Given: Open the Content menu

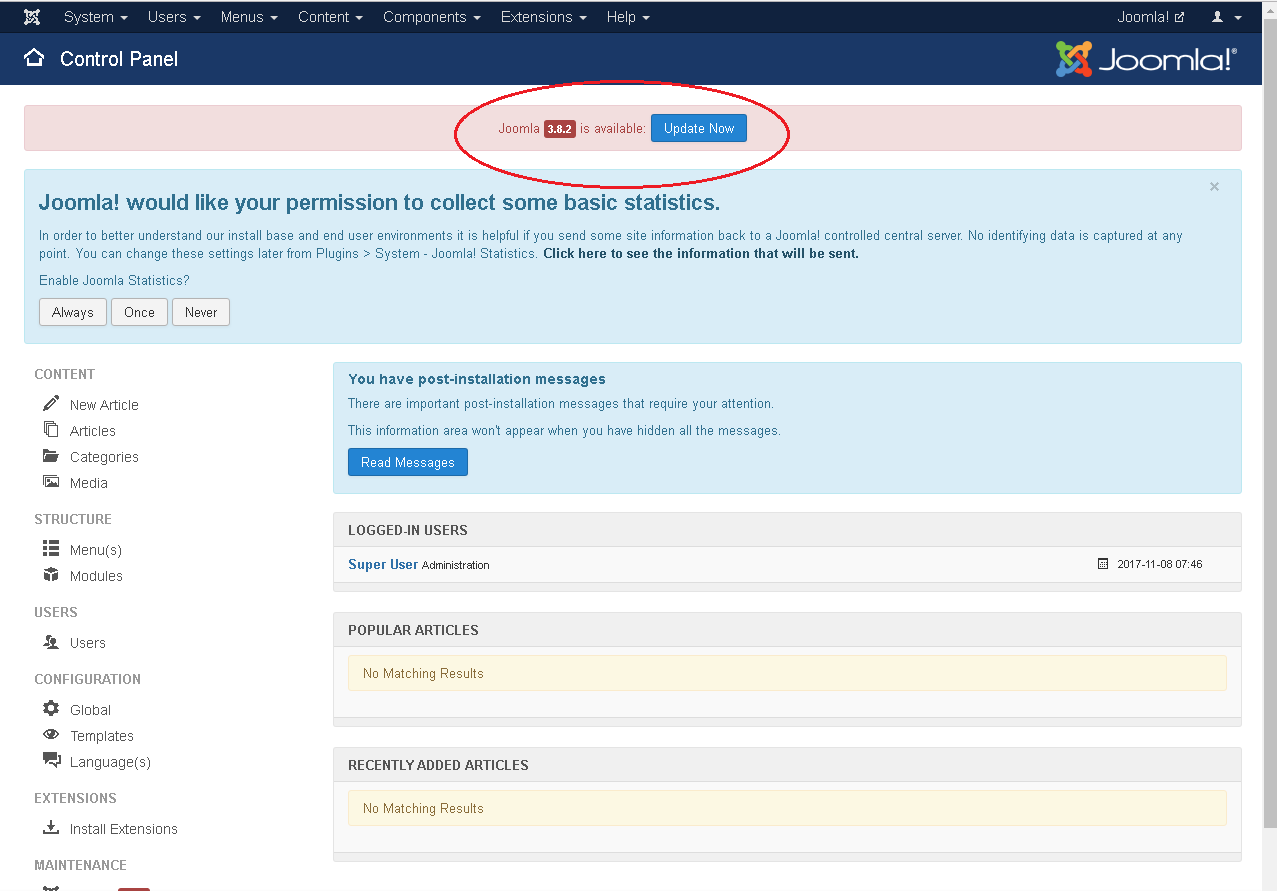Looking at the screenshot, I should click(330, 17).
